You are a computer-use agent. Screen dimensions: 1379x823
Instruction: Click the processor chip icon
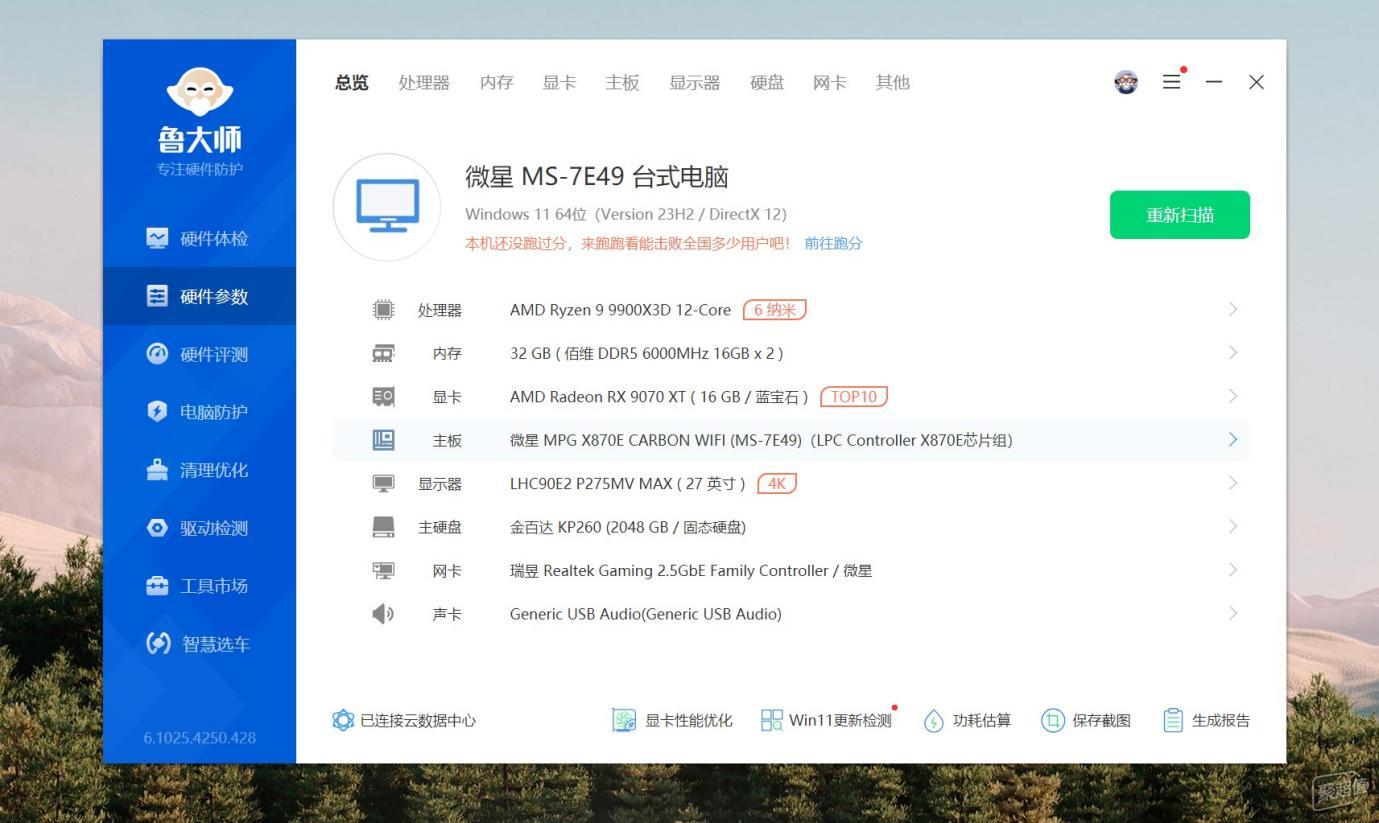[x=383, y=310]
